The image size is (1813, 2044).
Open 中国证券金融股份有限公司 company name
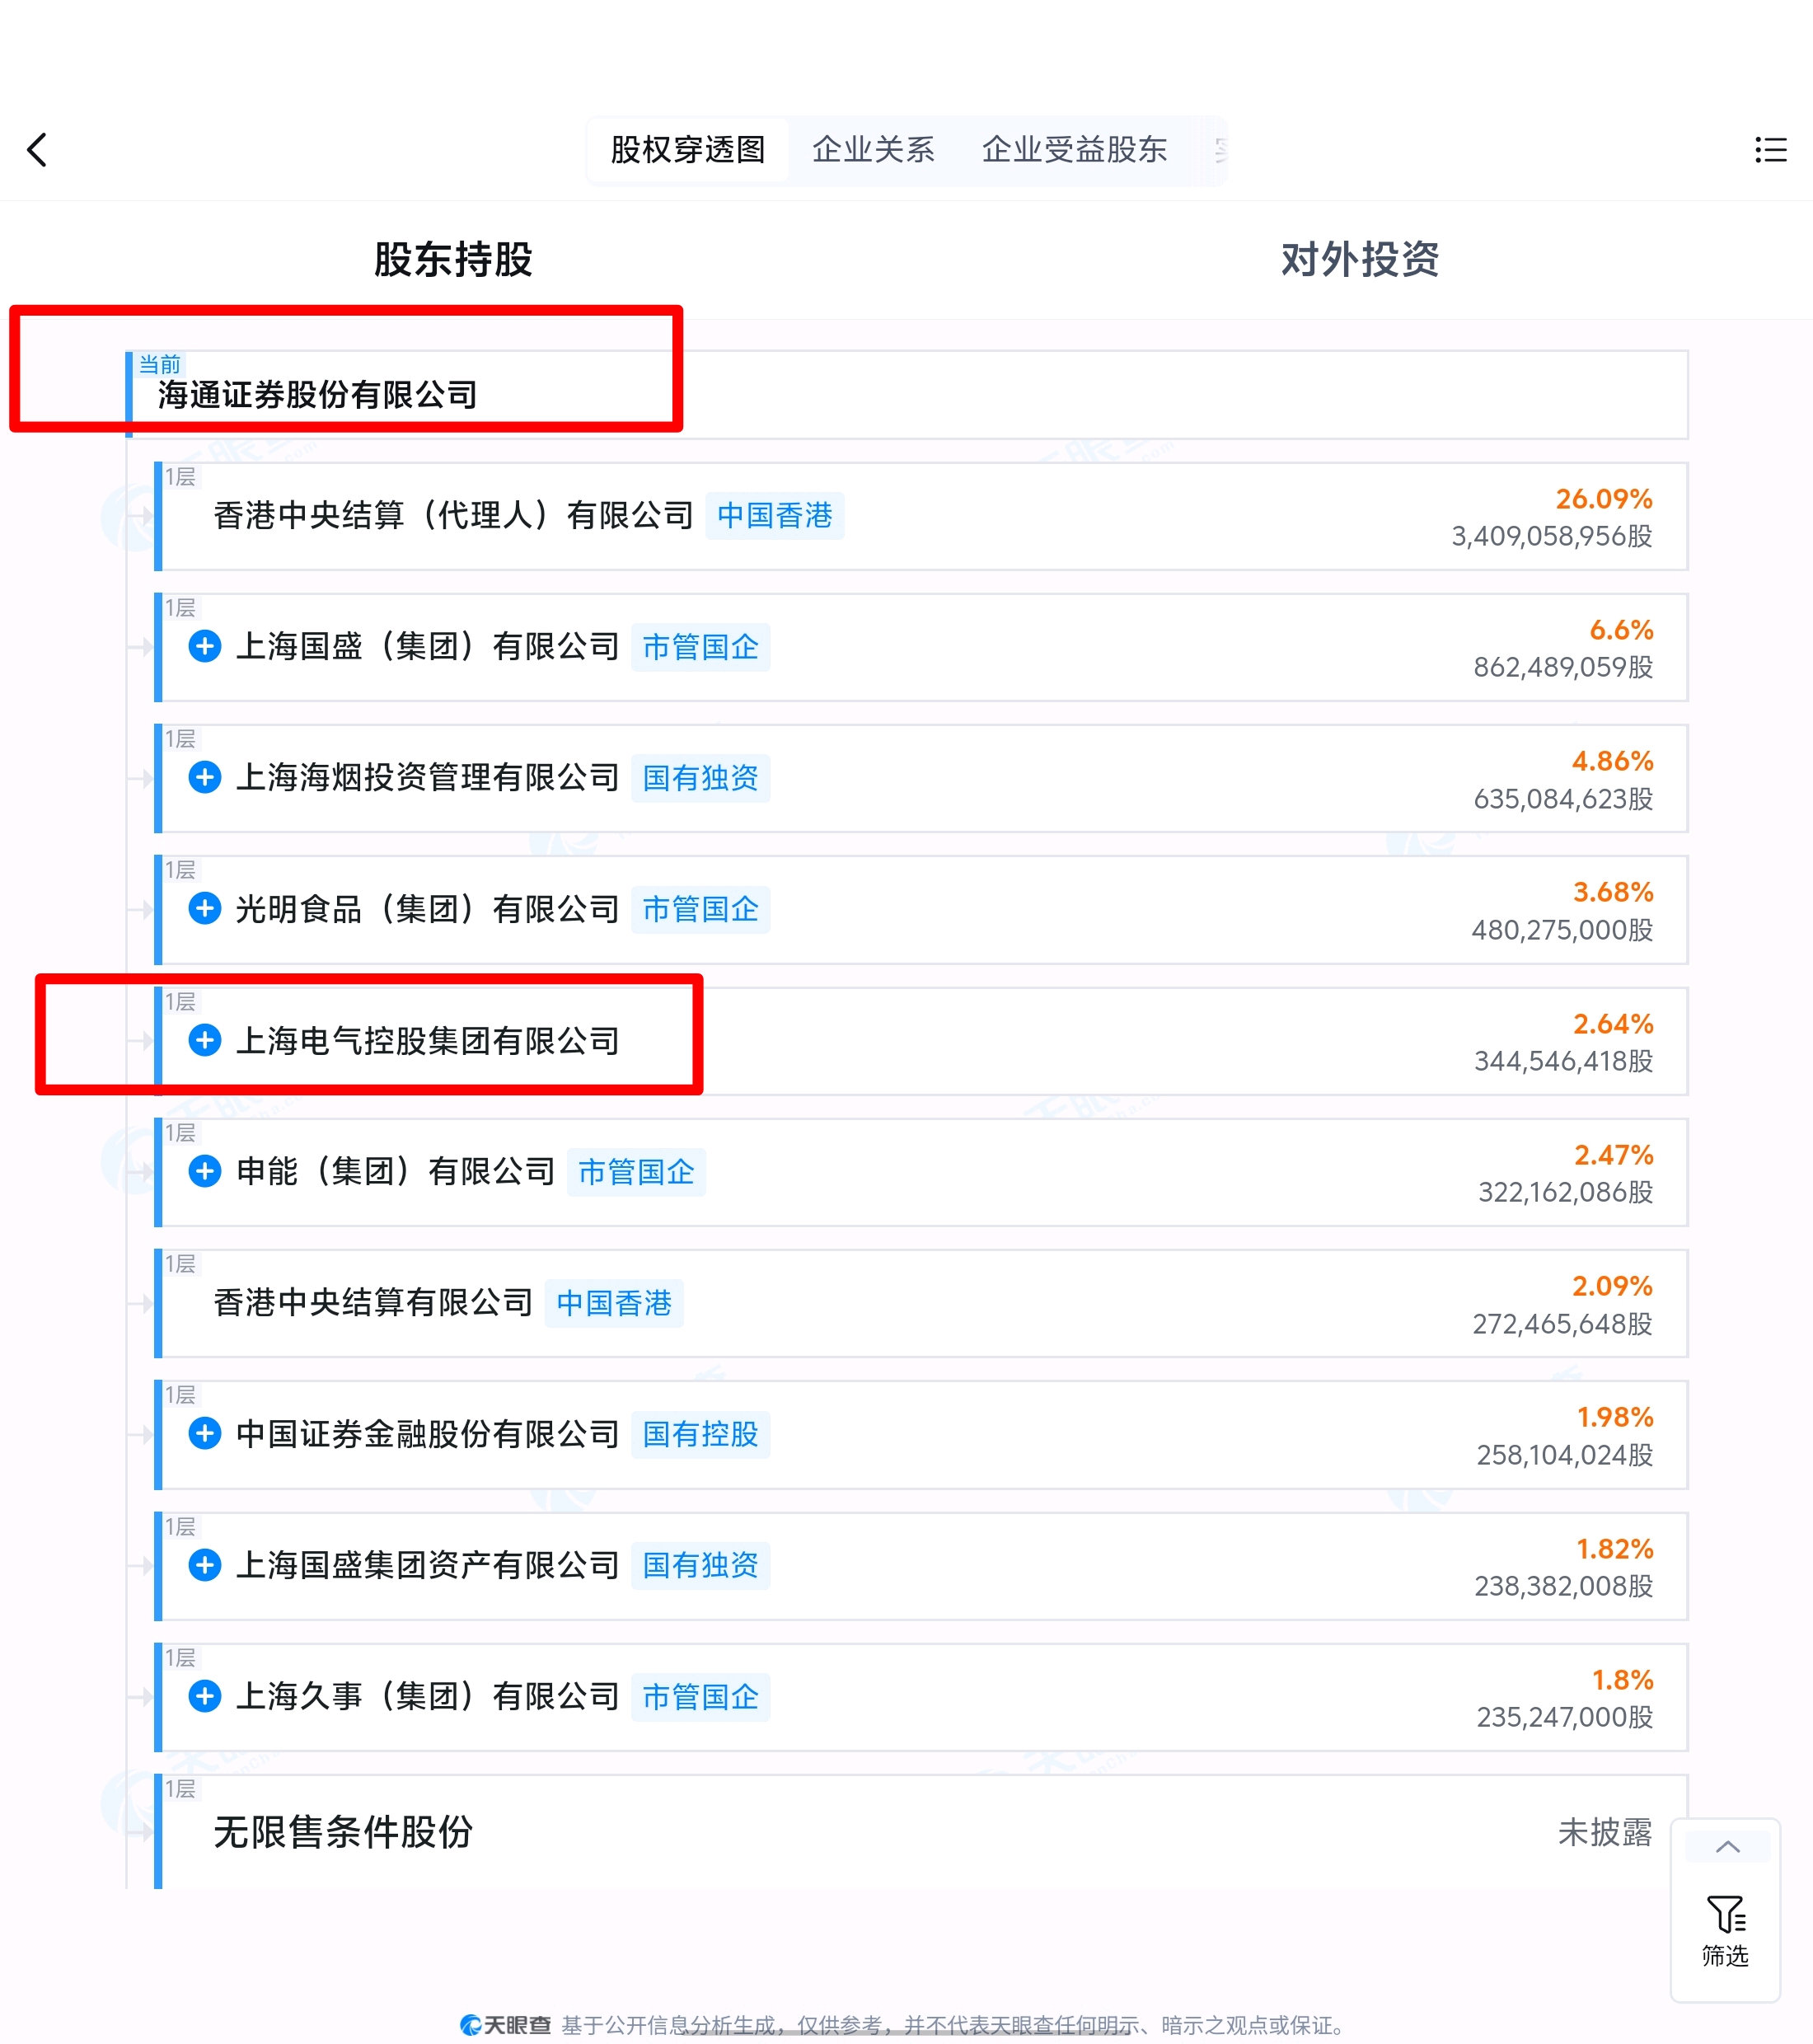[x=428, y=1433]
